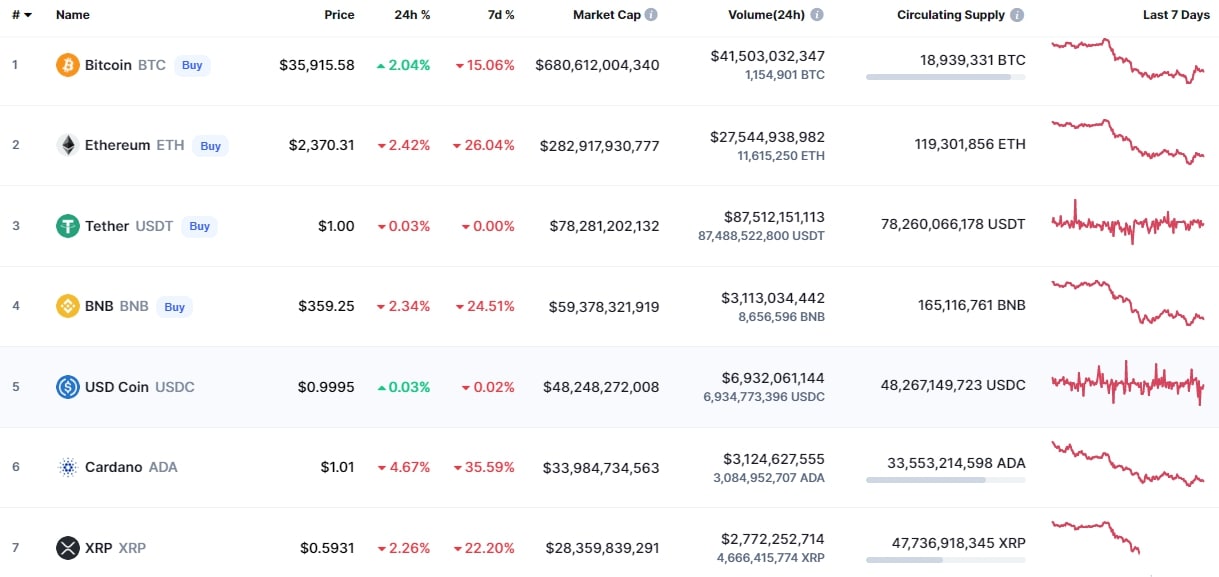Open Tether's 7-day sparkline chart
This screenshot has height=577, width=1219.
[1128, 223]
